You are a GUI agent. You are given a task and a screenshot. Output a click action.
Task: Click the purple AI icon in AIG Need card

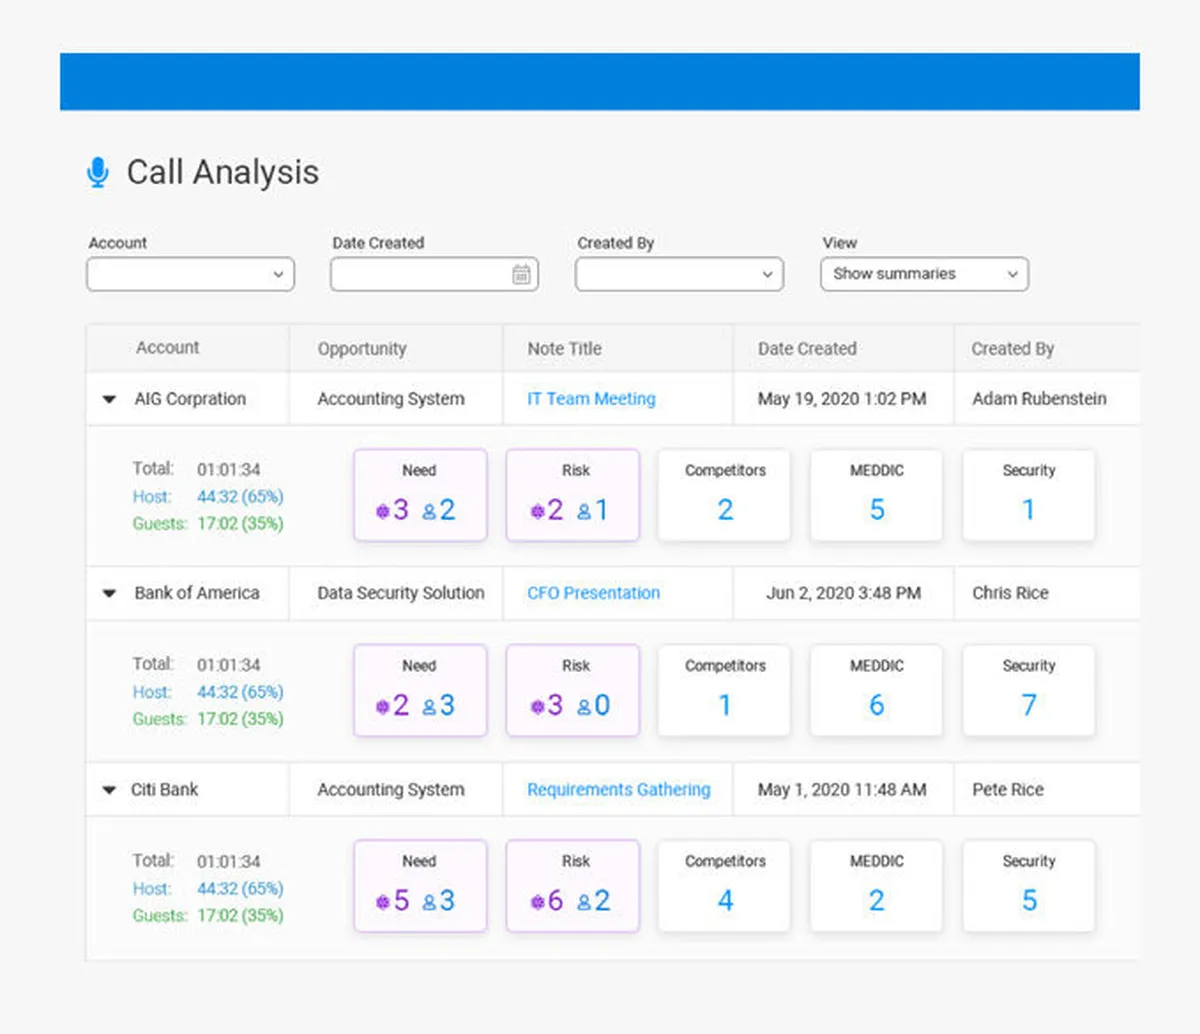pos(382,511)
